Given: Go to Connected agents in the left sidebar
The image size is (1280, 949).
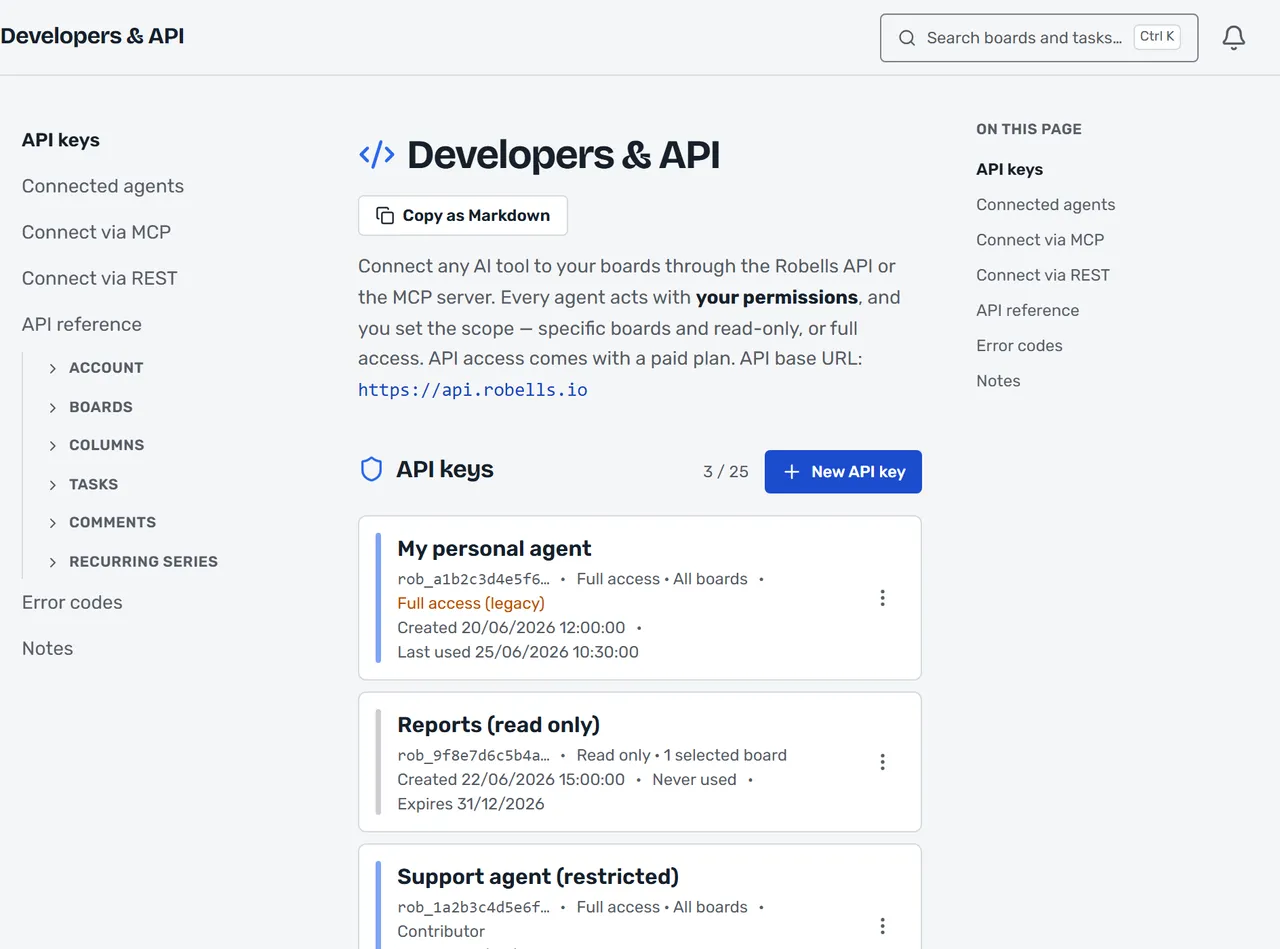Looking at the screenshot, I should 103,186.
